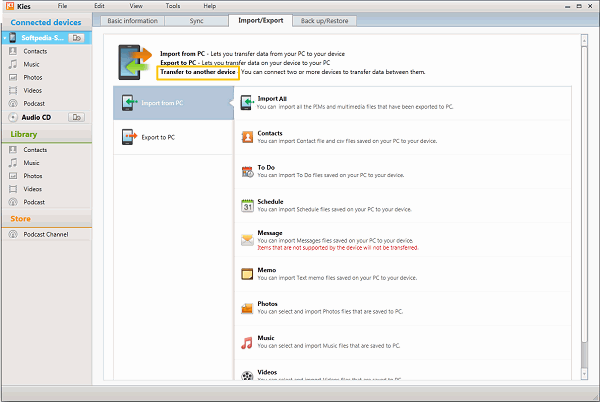
Task: Open the Tools menu
Action: (x=173, y=6)
